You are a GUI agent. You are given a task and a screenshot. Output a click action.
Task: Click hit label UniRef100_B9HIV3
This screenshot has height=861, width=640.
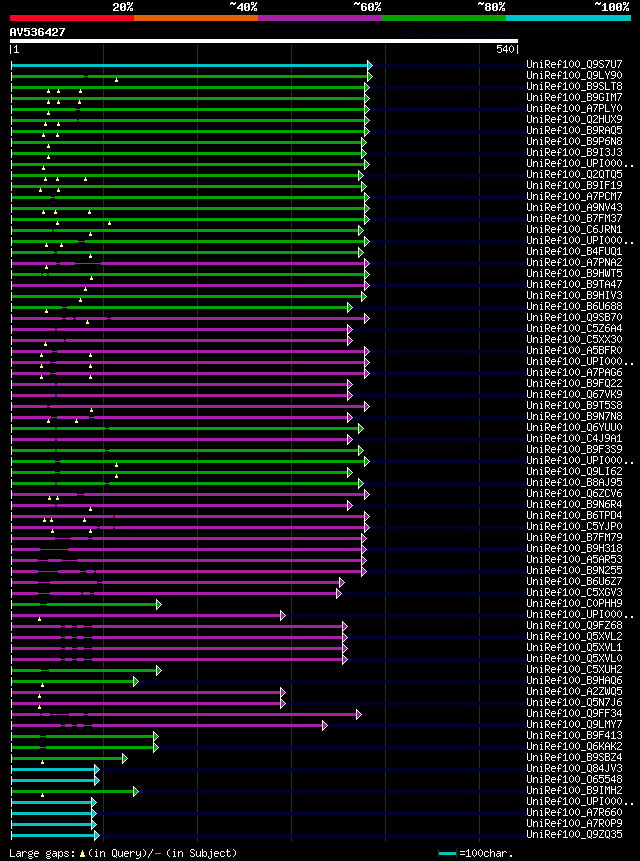[x=575, y=295]
